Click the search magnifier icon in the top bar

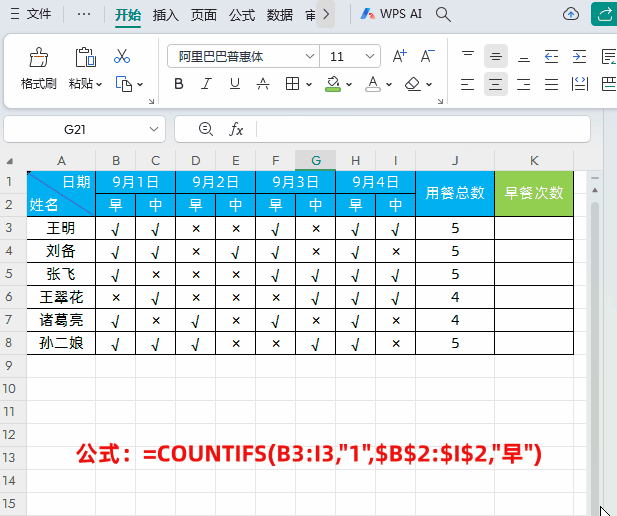click(443, 15)
